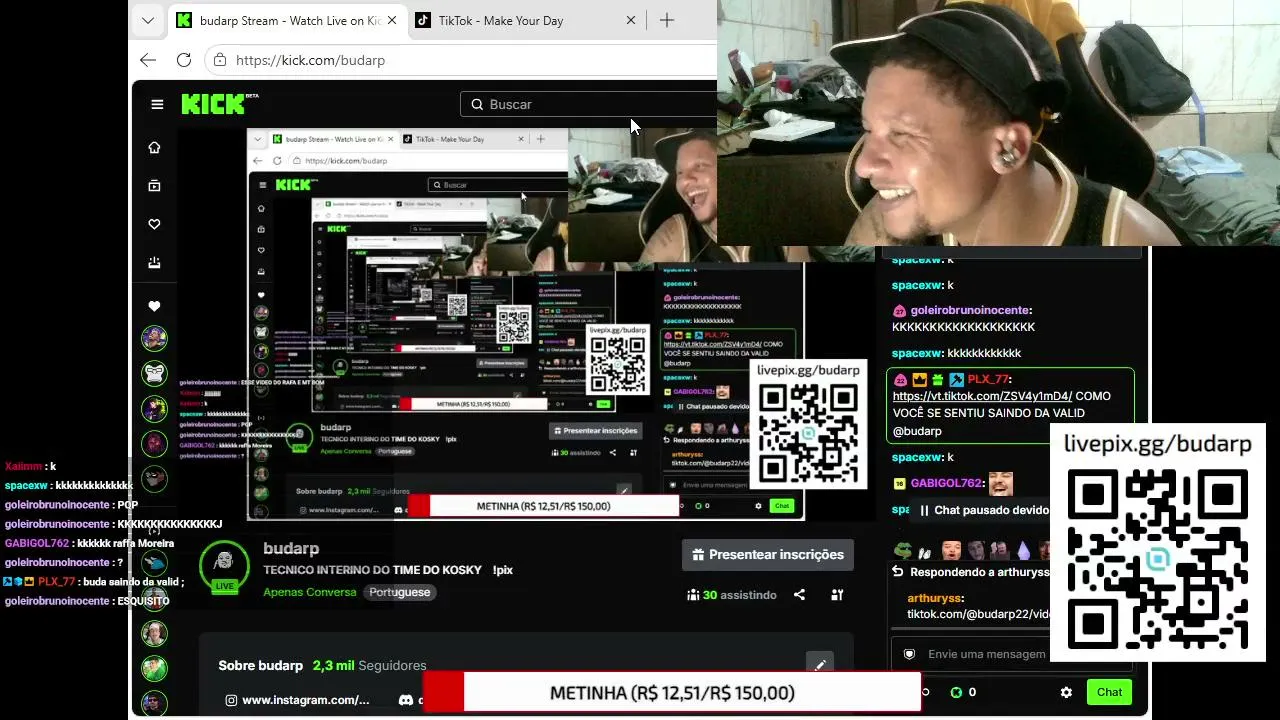
Task: Click Presentear inscrições gift button
Action: tap(767, 554)
